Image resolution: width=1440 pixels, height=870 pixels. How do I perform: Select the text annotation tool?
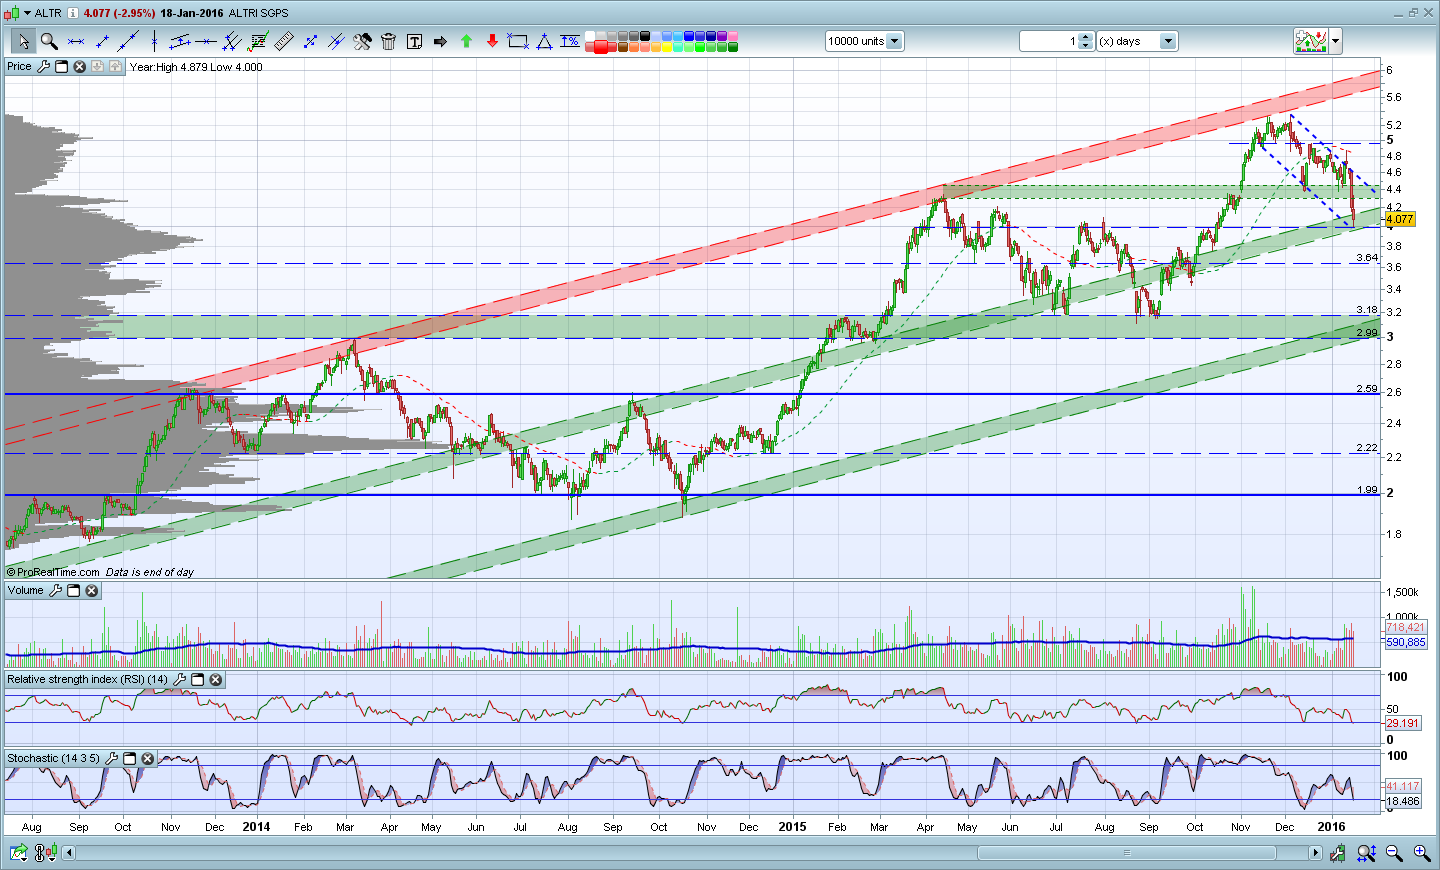[x=414, y=41]
